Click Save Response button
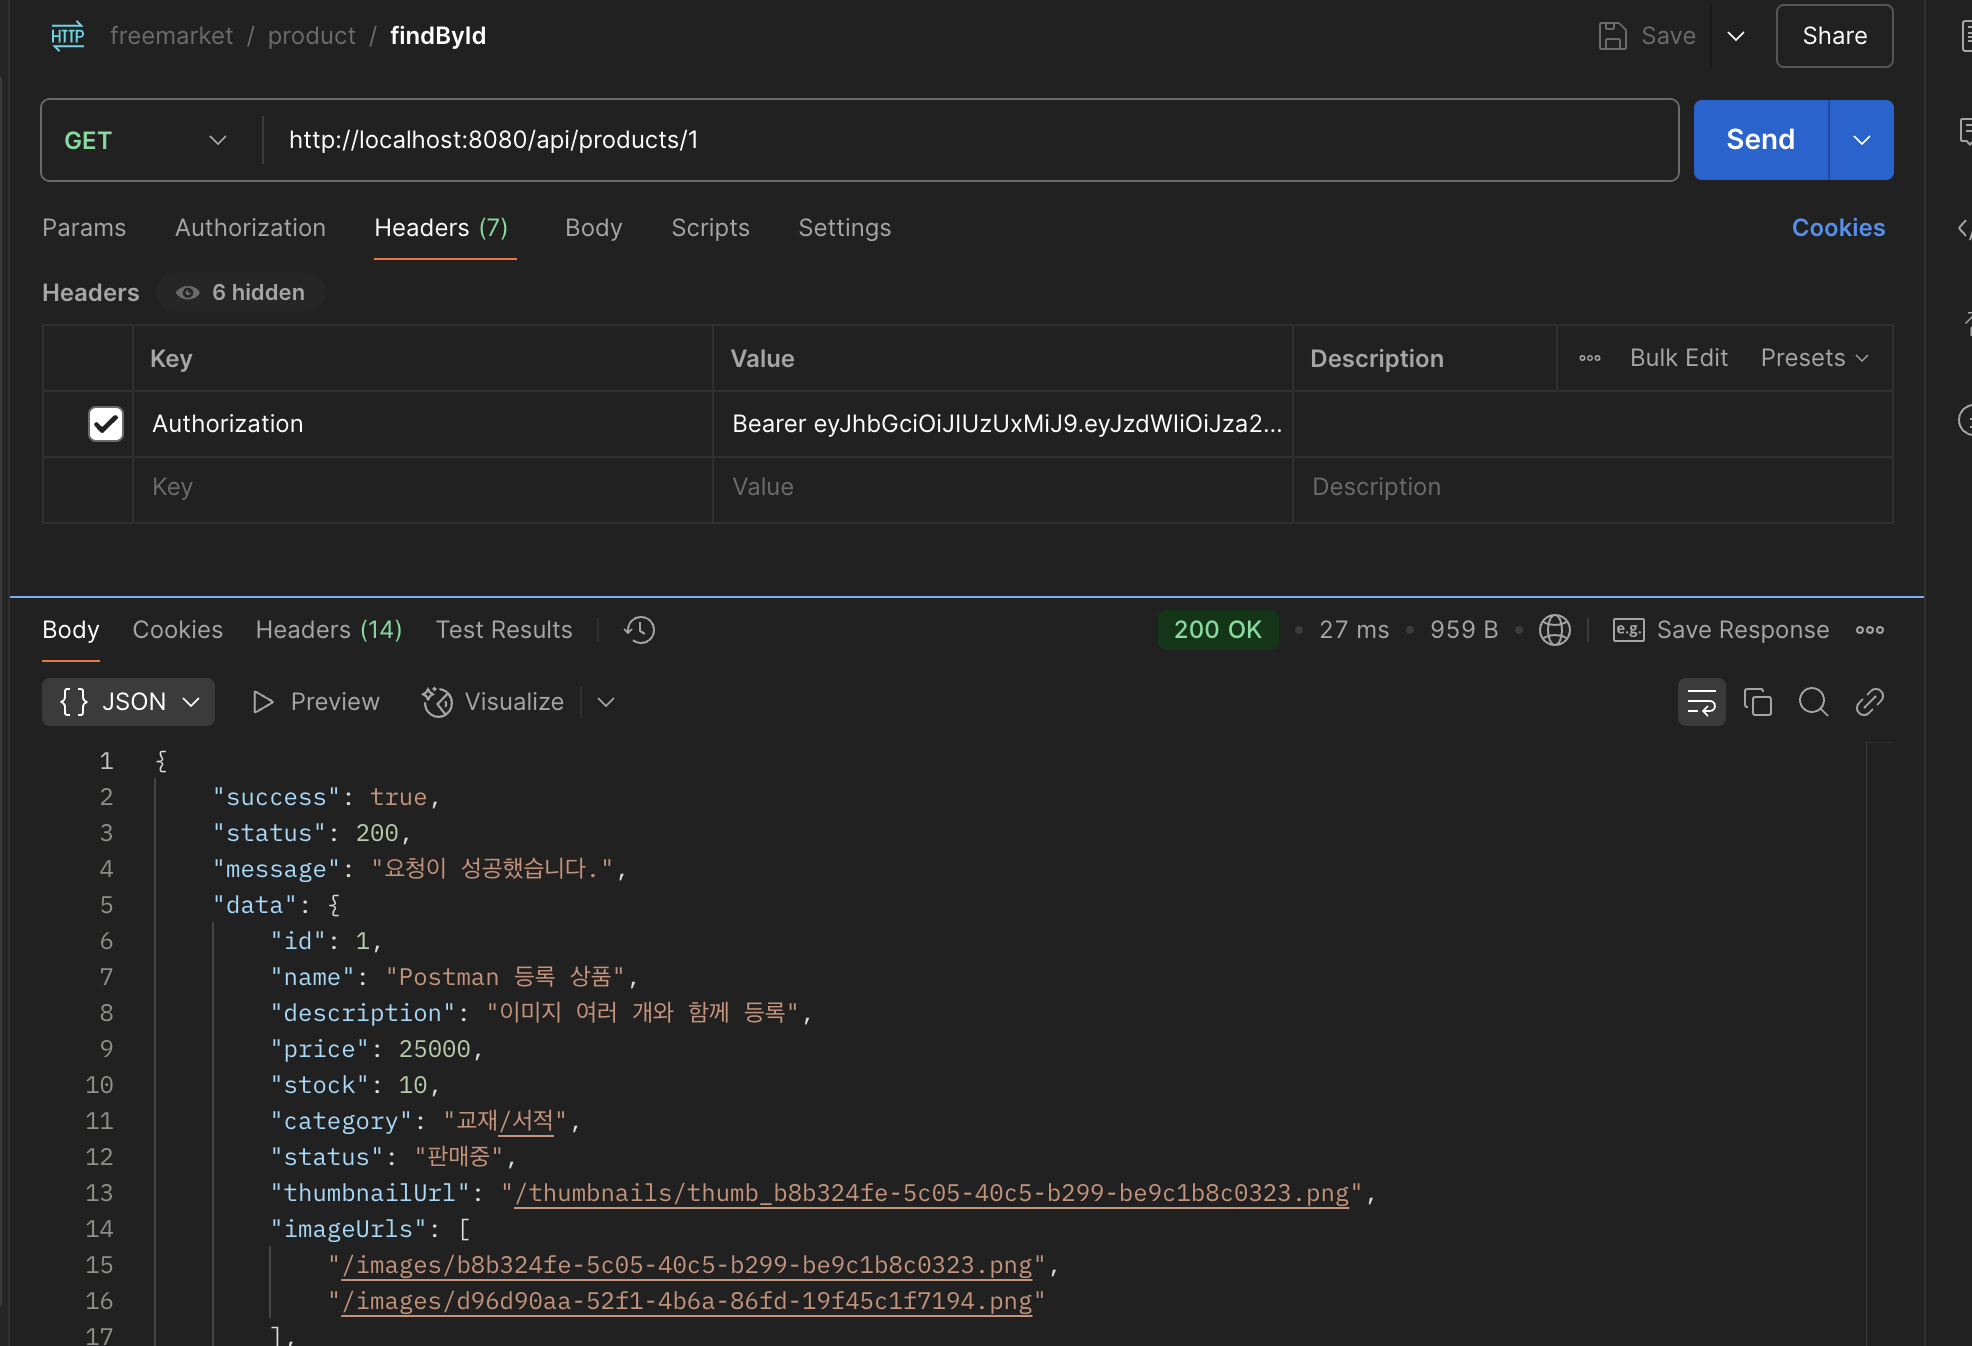 [1721, 630]
